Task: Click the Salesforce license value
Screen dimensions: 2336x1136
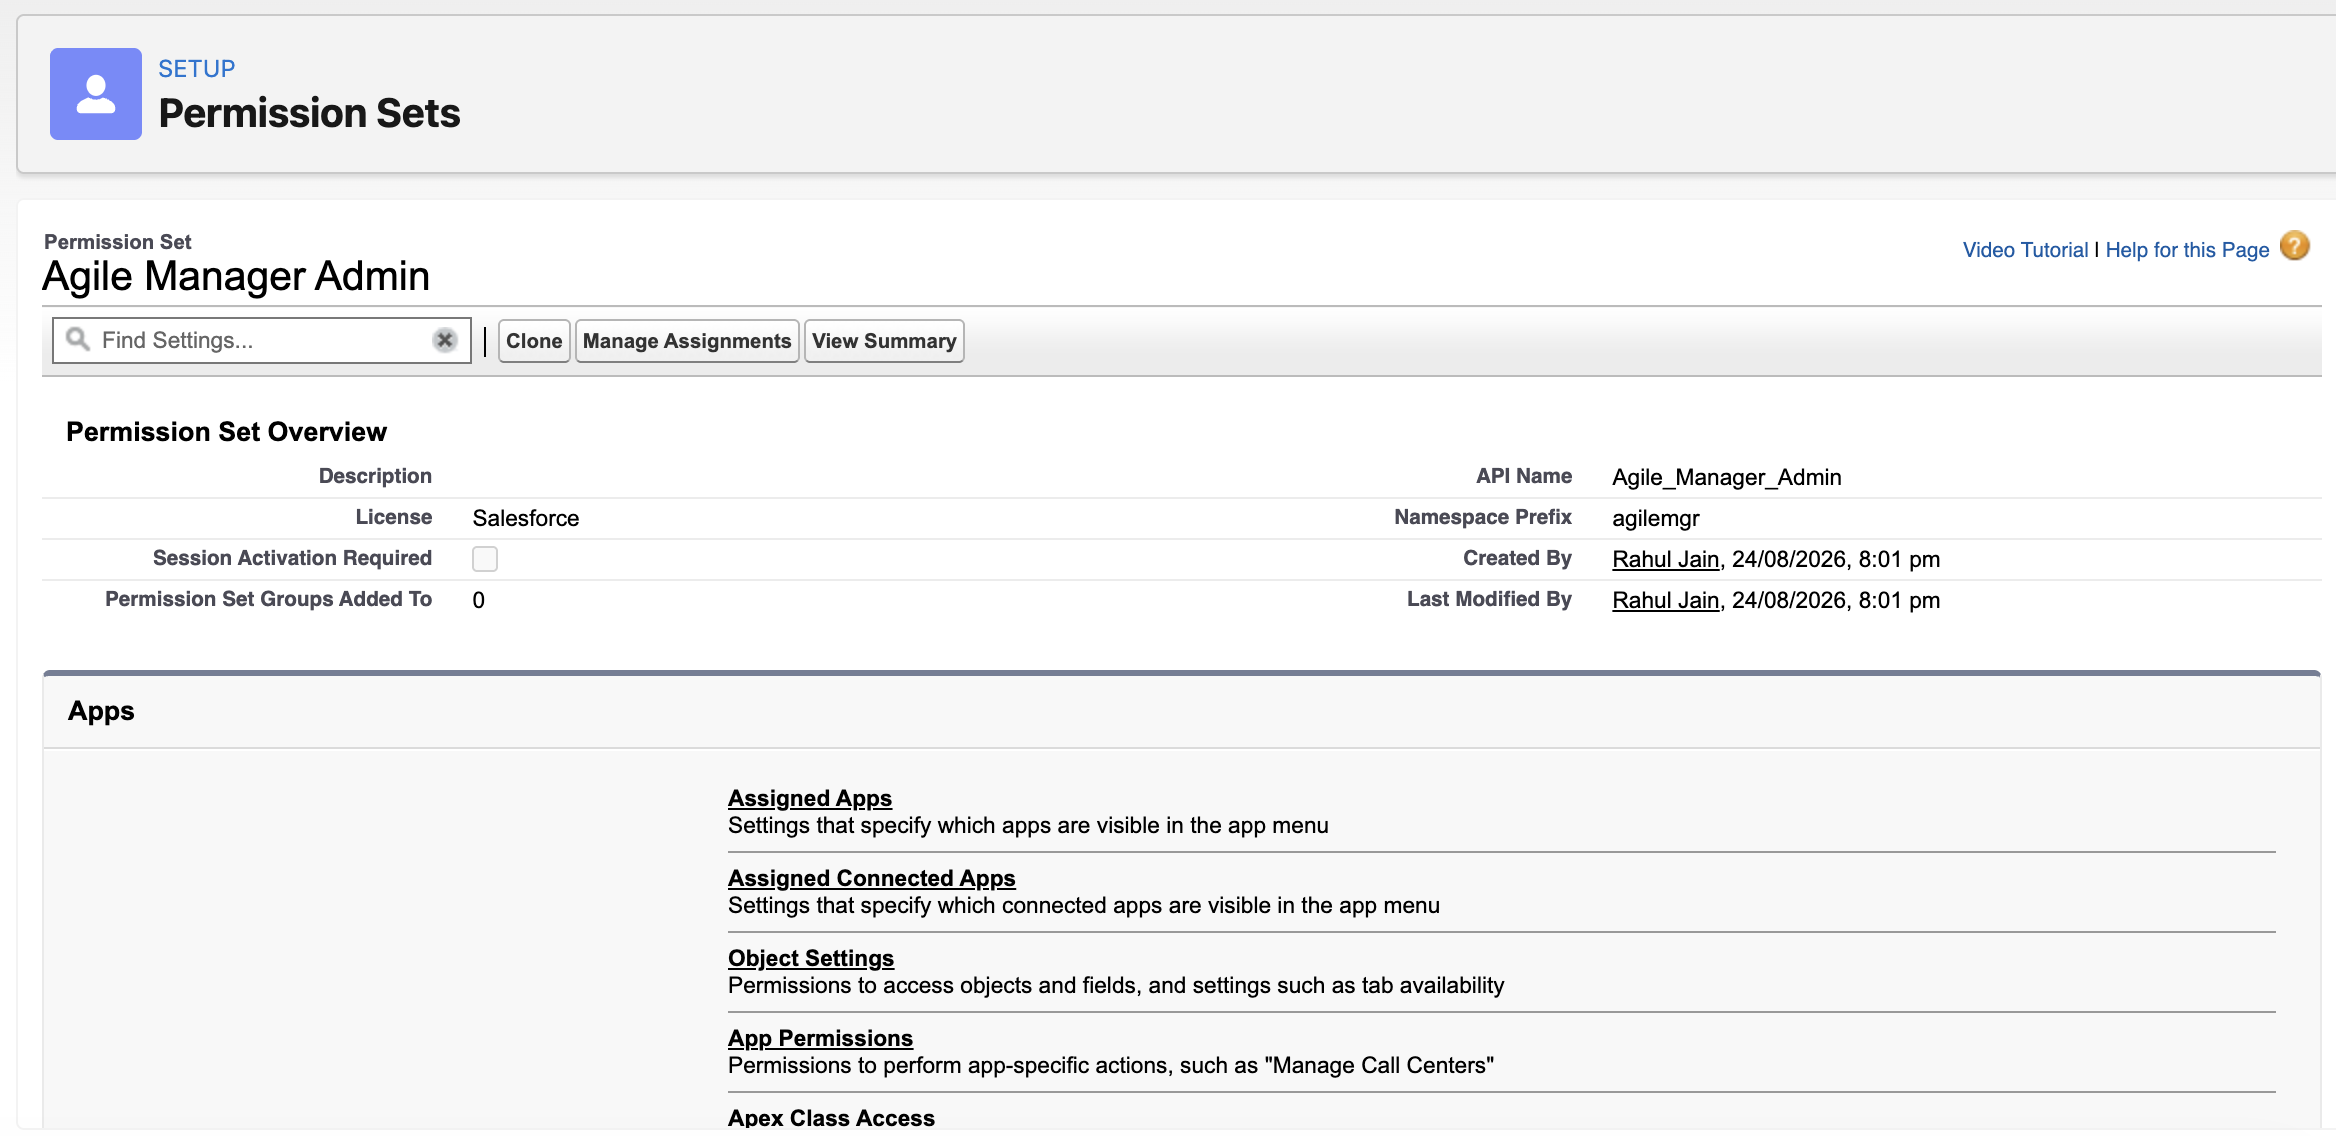Action: click(526, 518)
